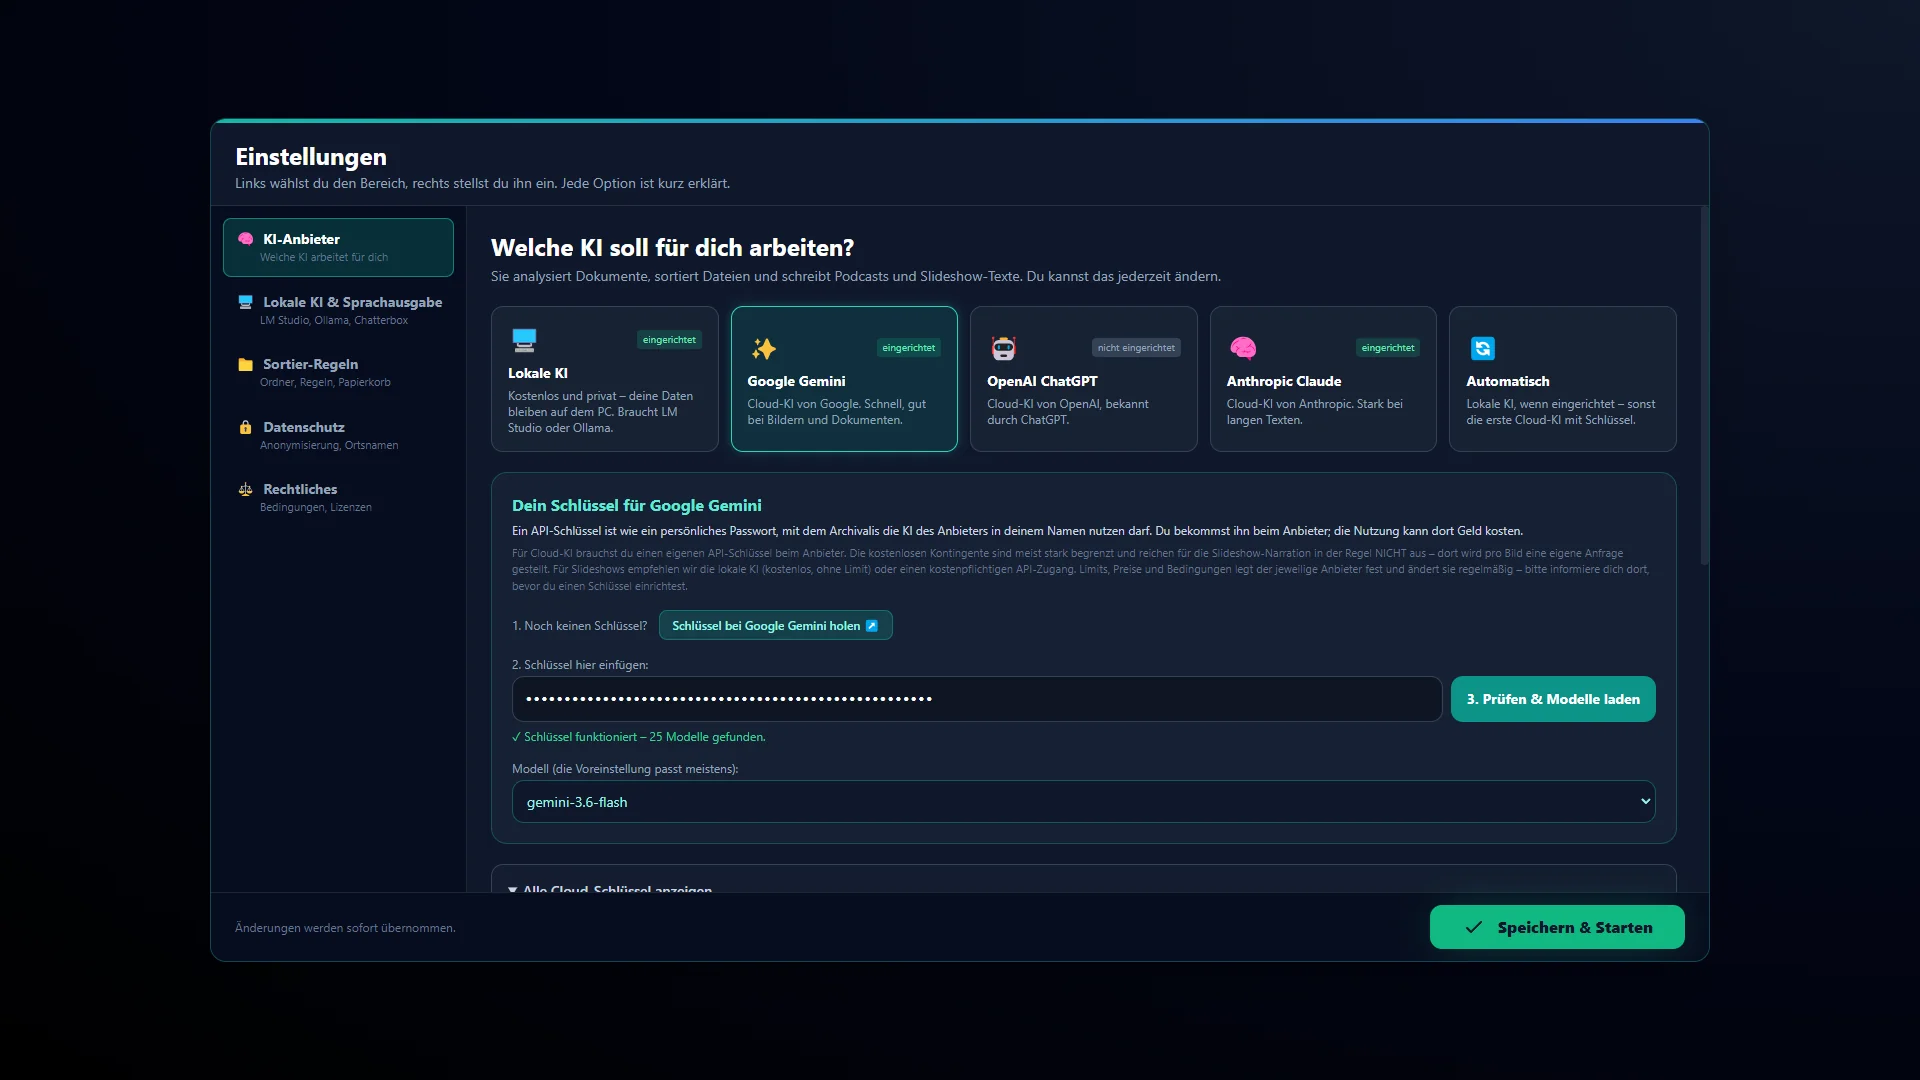
Task: Click the padlock icon beside Datenschutz
Action: tap(245, 427)
